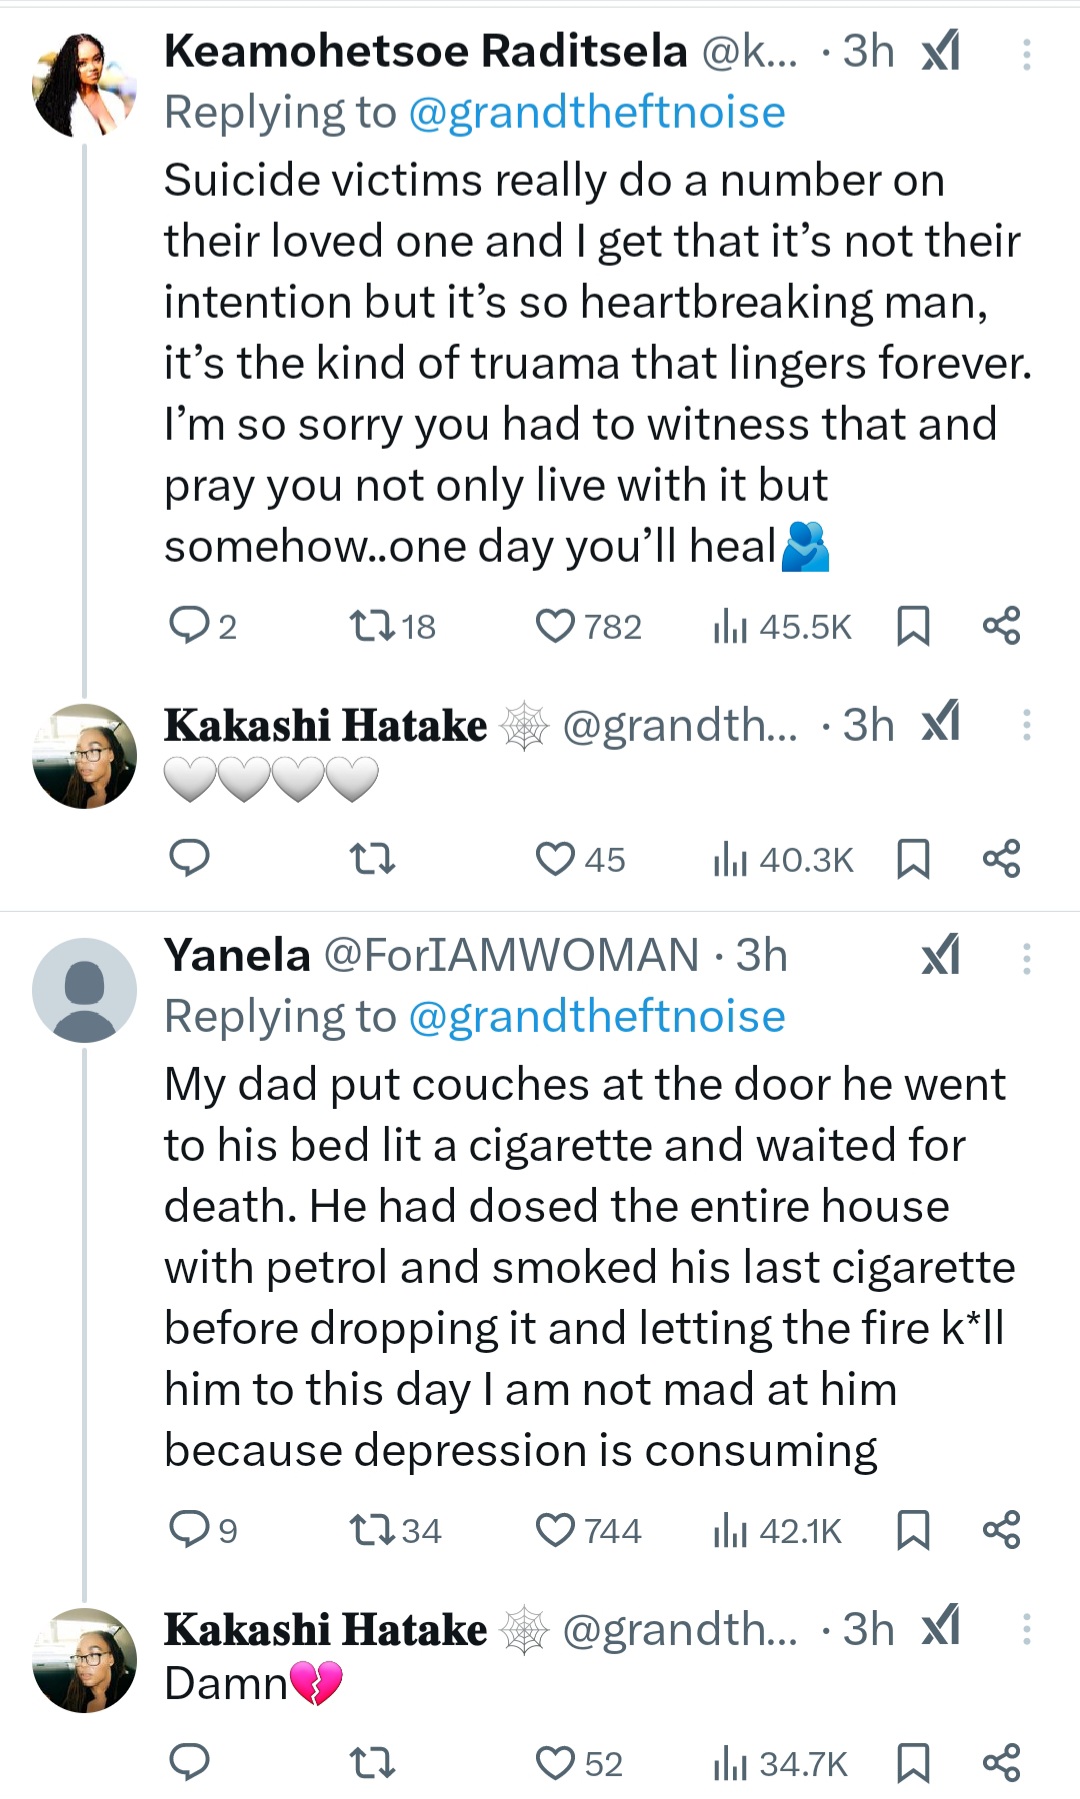Image resolution: width=1080 pixels, height=1799 pixels.
Task: Retweet Yanela's tweet with 34 retweets
Action: tap(372, 1530)
